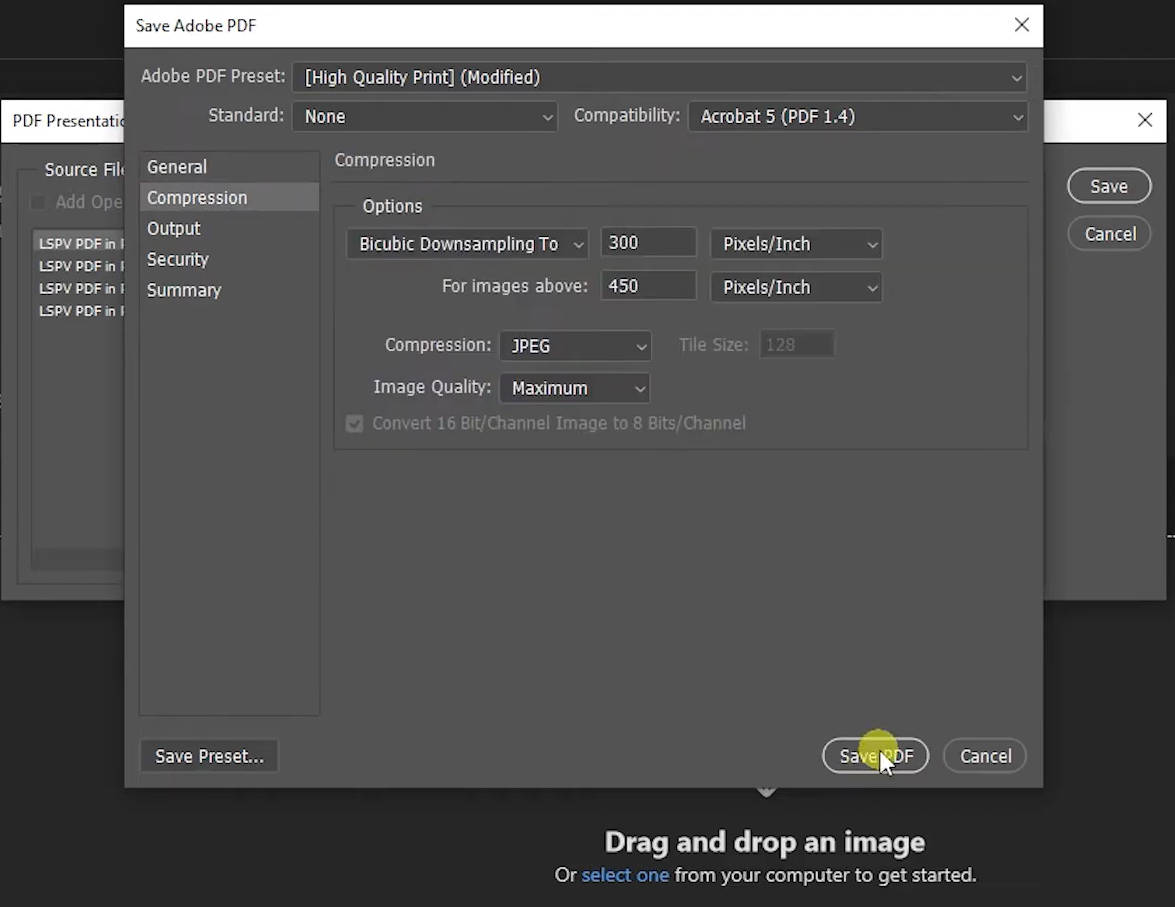Select the first LSPV PDF source file

[79, 244]
